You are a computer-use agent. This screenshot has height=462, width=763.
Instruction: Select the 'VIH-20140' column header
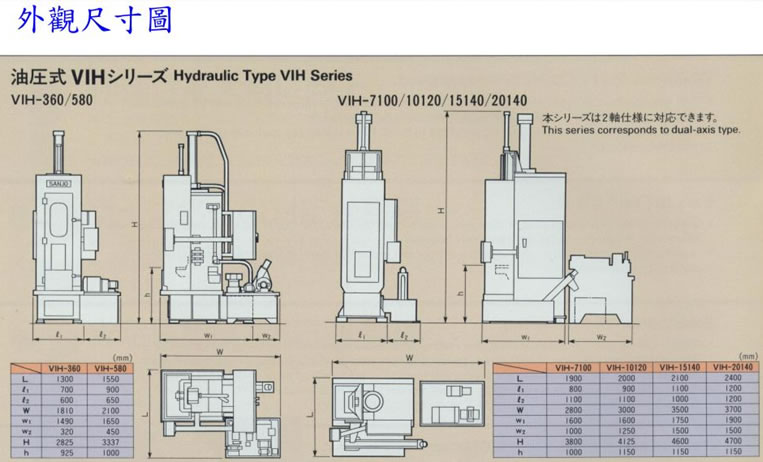tap(732, 367)
